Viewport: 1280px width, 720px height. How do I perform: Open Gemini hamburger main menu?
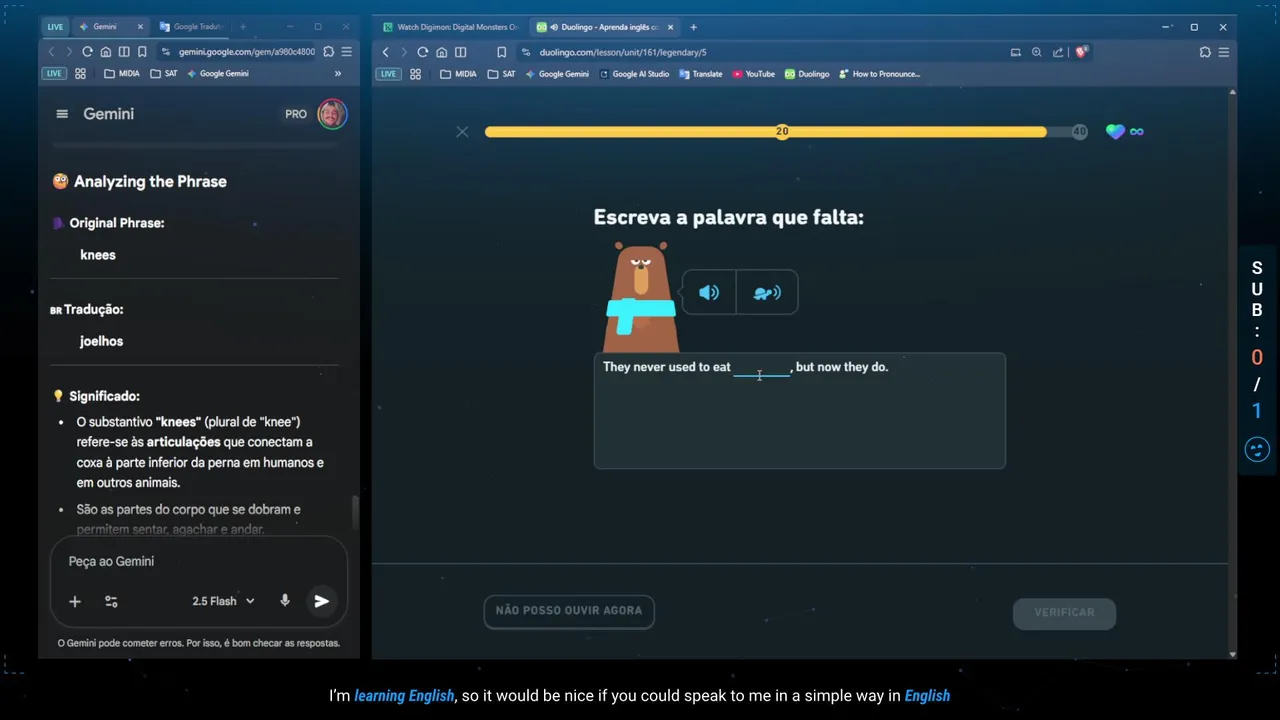click(62, 114)
